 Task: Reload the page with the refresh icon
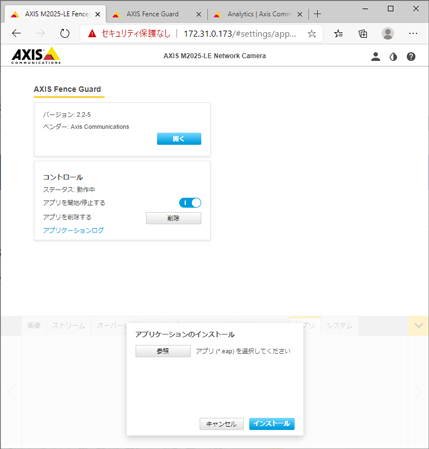click(x=65, y=33)
